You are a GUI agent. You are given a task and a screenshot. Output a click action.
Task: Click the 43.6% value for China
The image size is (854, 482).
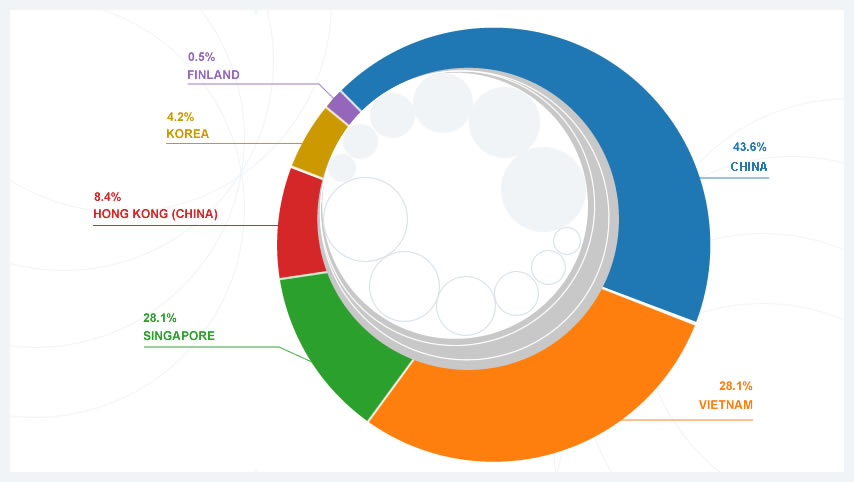(x=750, y=147)
